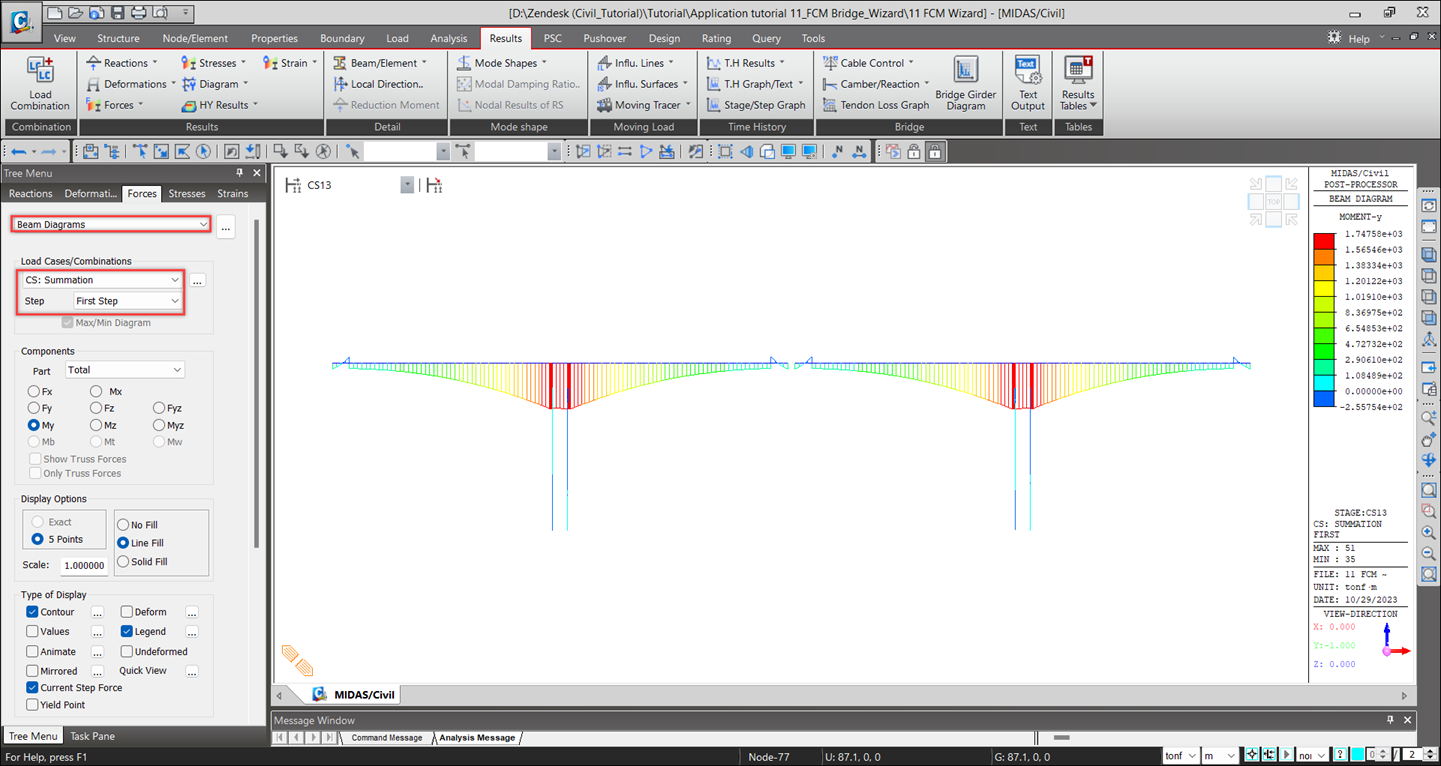The height and width of the screenshot is (766, 1441).
Task: Click the ellipsis button next to CS: Summation
Action: pos(197,281)
